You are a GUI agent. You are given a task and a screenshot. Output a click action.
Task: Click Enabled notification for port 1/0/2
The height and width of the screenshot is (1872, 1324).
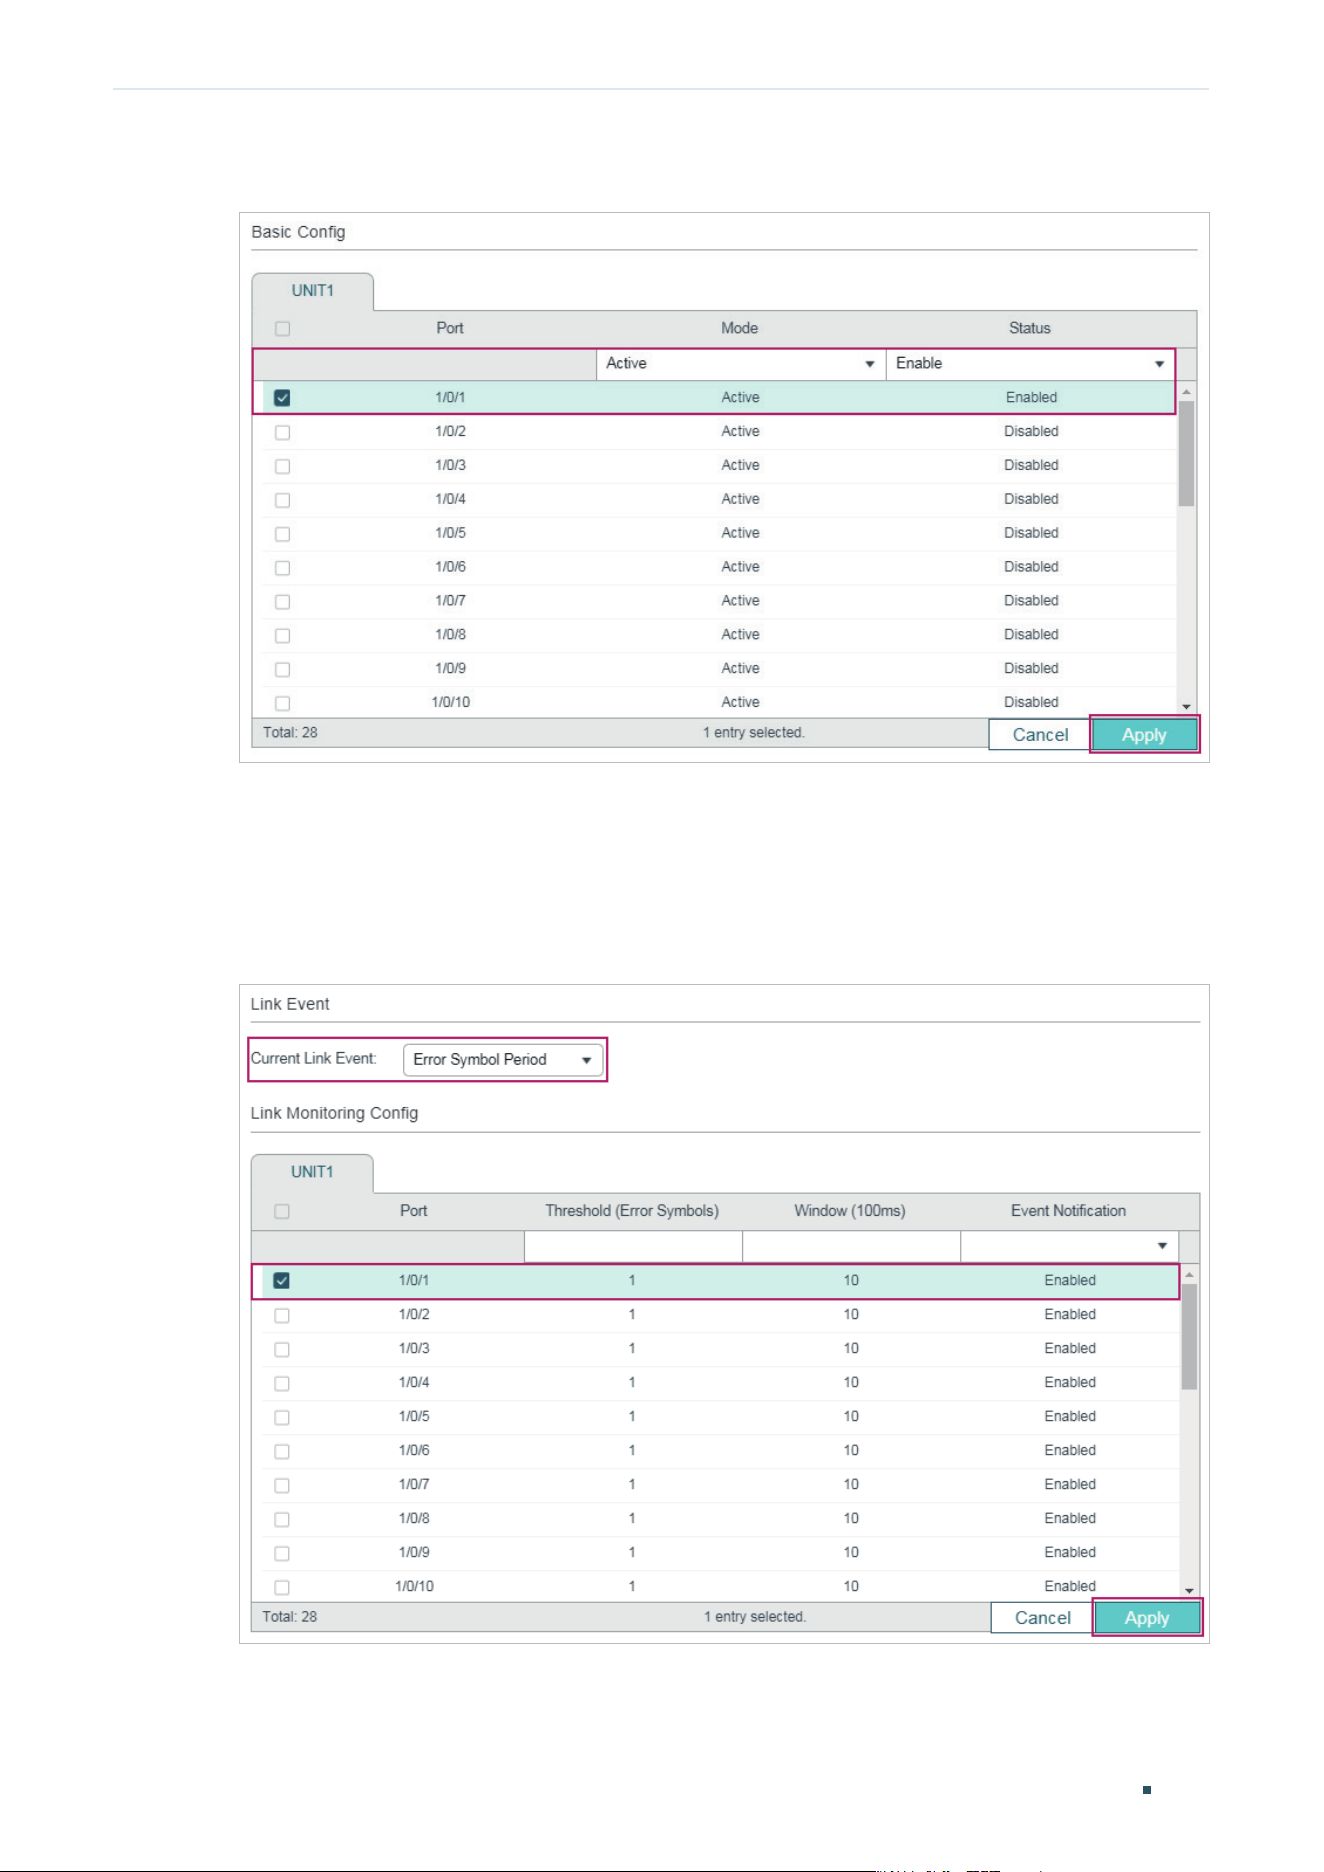(1070, 1315)
